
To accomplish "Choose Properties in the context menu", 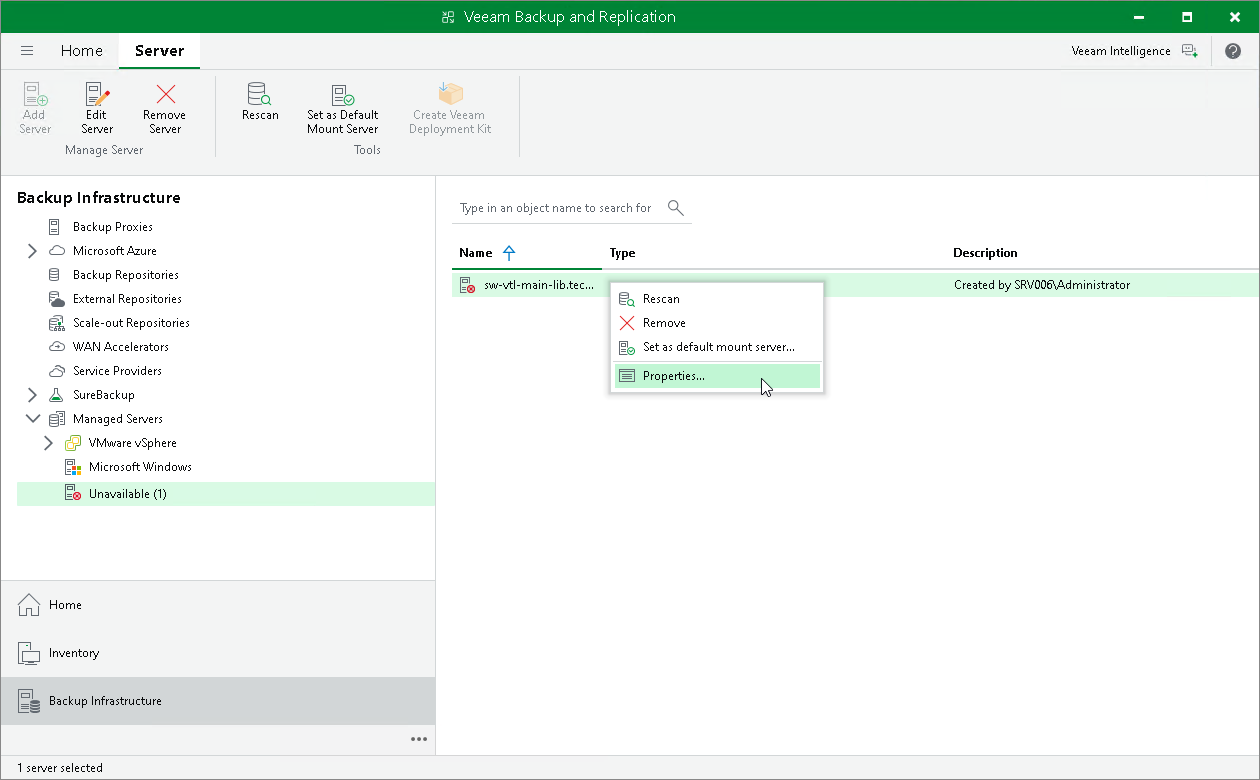I will pyautogui.click(x=717, y=376).
